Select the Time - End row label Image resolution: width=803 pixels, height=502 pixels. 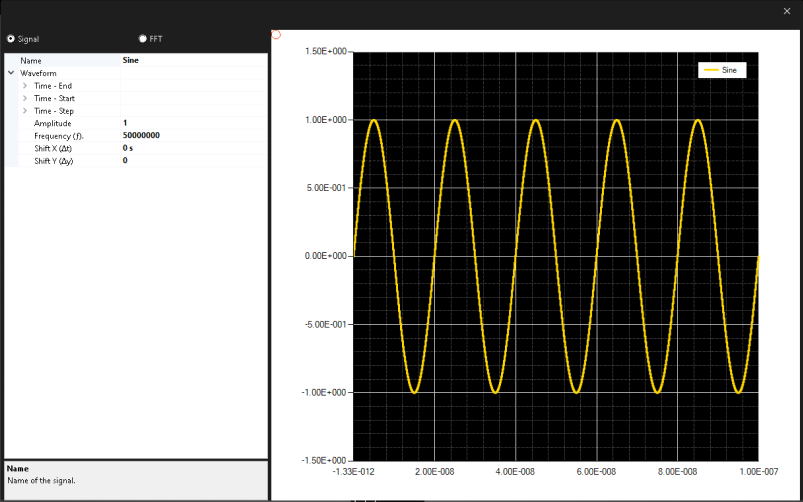pos(53,86)
